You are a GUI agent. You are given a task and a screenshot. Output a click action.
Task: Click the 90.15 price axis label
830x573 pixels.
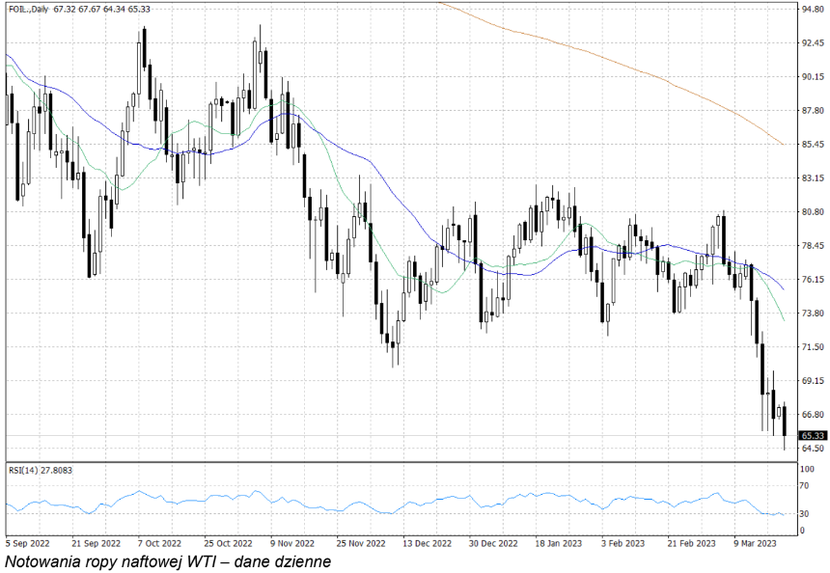(813, 77)
